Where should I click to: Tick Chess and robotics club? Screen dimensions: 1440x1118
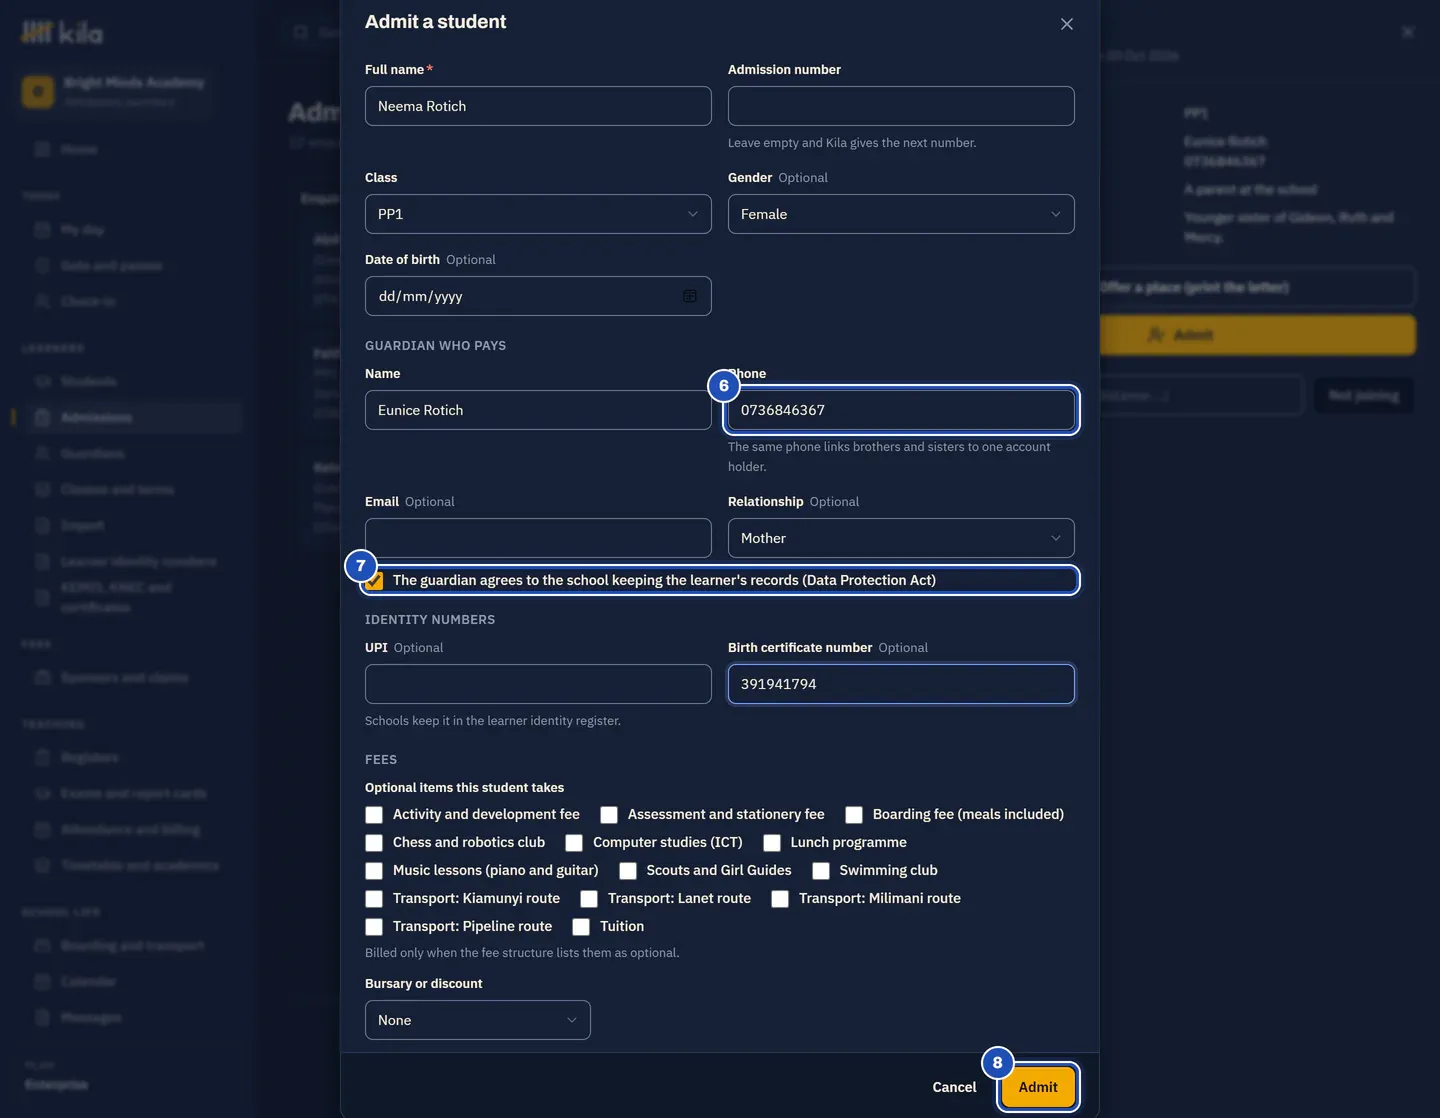click(x=374, y=843)
